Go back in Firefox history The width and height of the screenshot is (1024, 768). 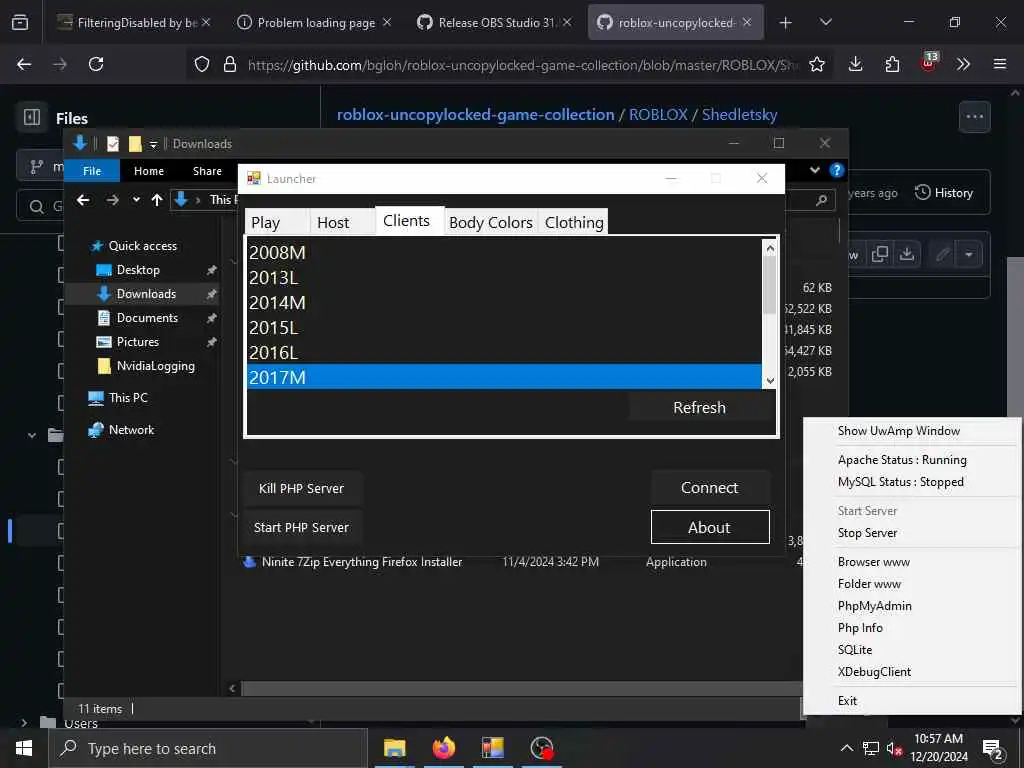tap(24, 64)
